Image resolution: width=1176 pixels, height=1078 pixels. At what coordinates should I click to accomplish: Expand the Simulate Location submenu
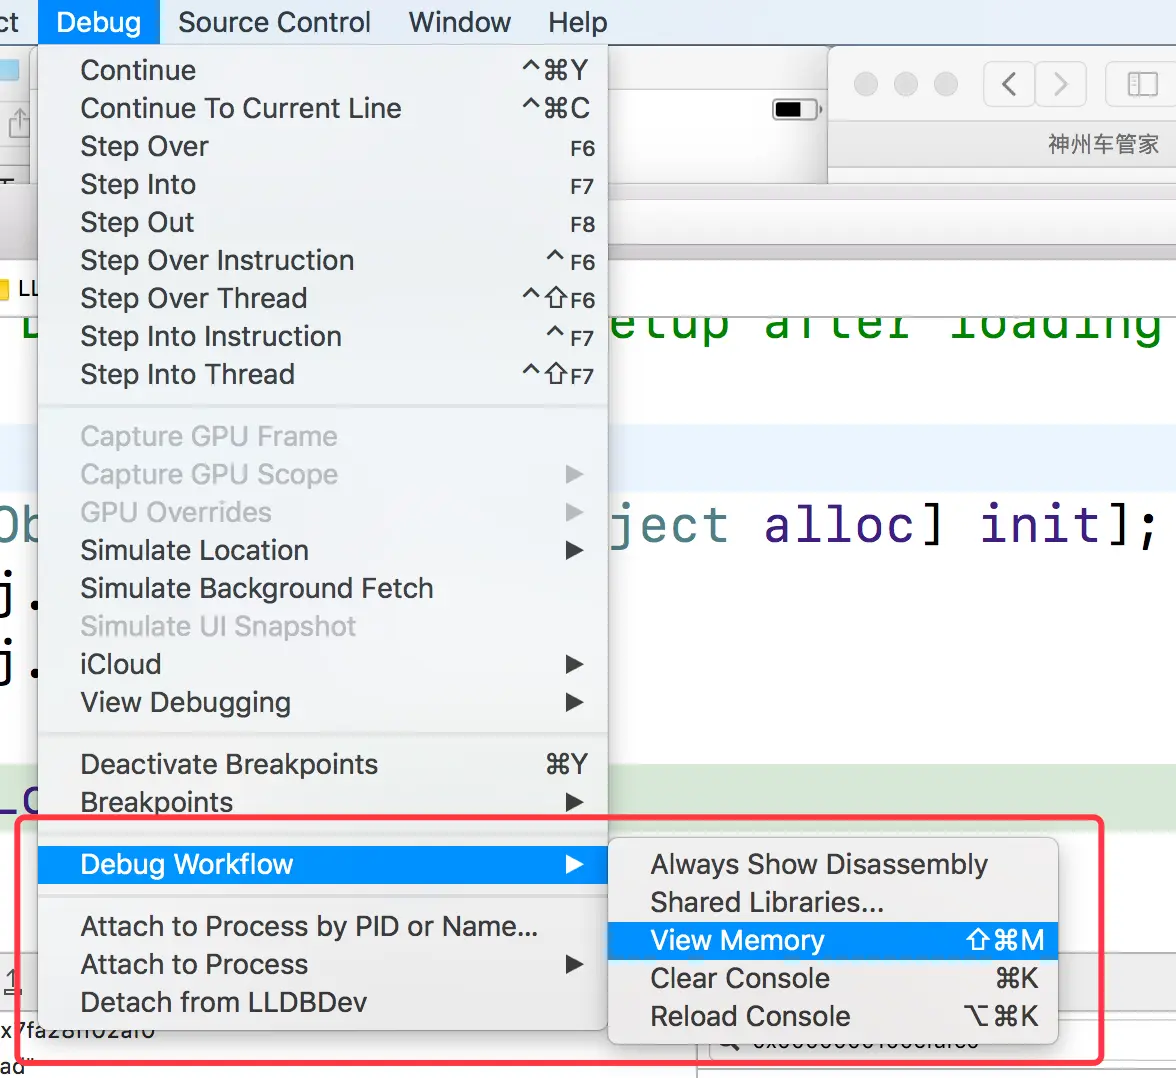pos(322,551)
